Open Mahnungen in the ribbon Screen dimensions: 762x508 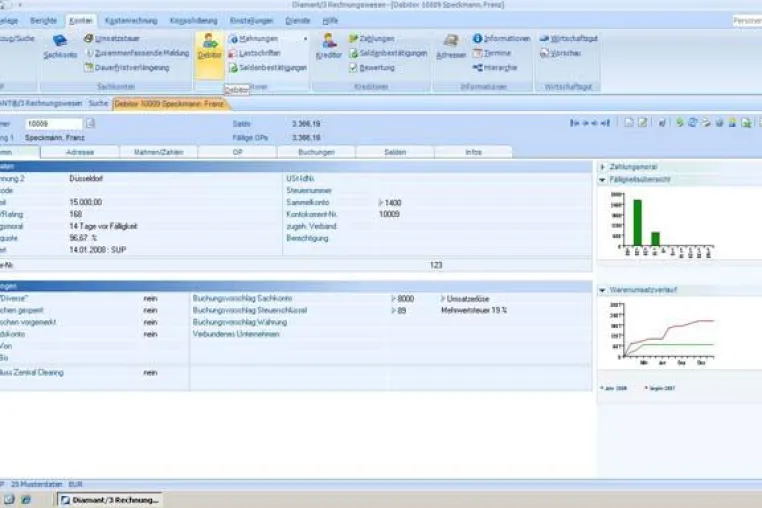pos(253,38)
